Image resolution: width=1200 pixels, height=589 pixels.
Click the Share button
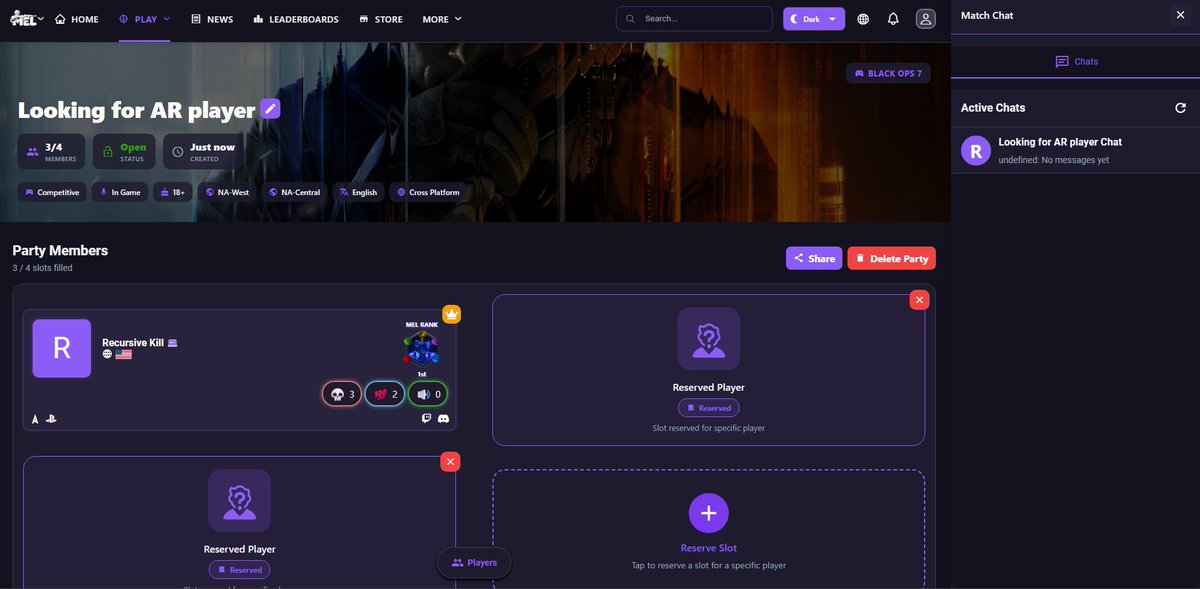[814, 258]
